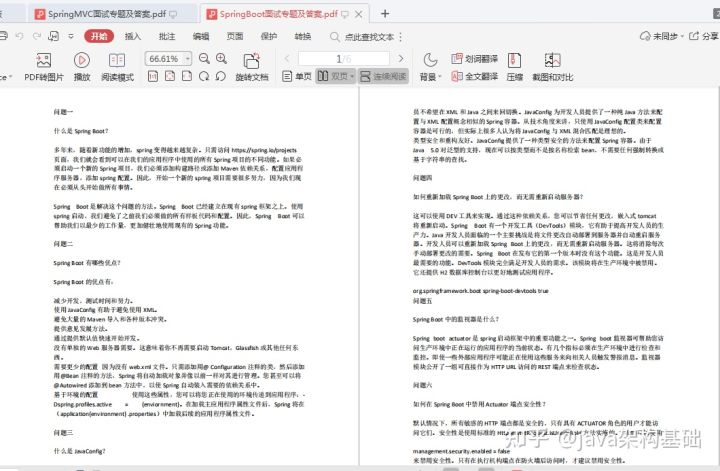Expand the 背景 dropdown arrow

click(439, 77)
